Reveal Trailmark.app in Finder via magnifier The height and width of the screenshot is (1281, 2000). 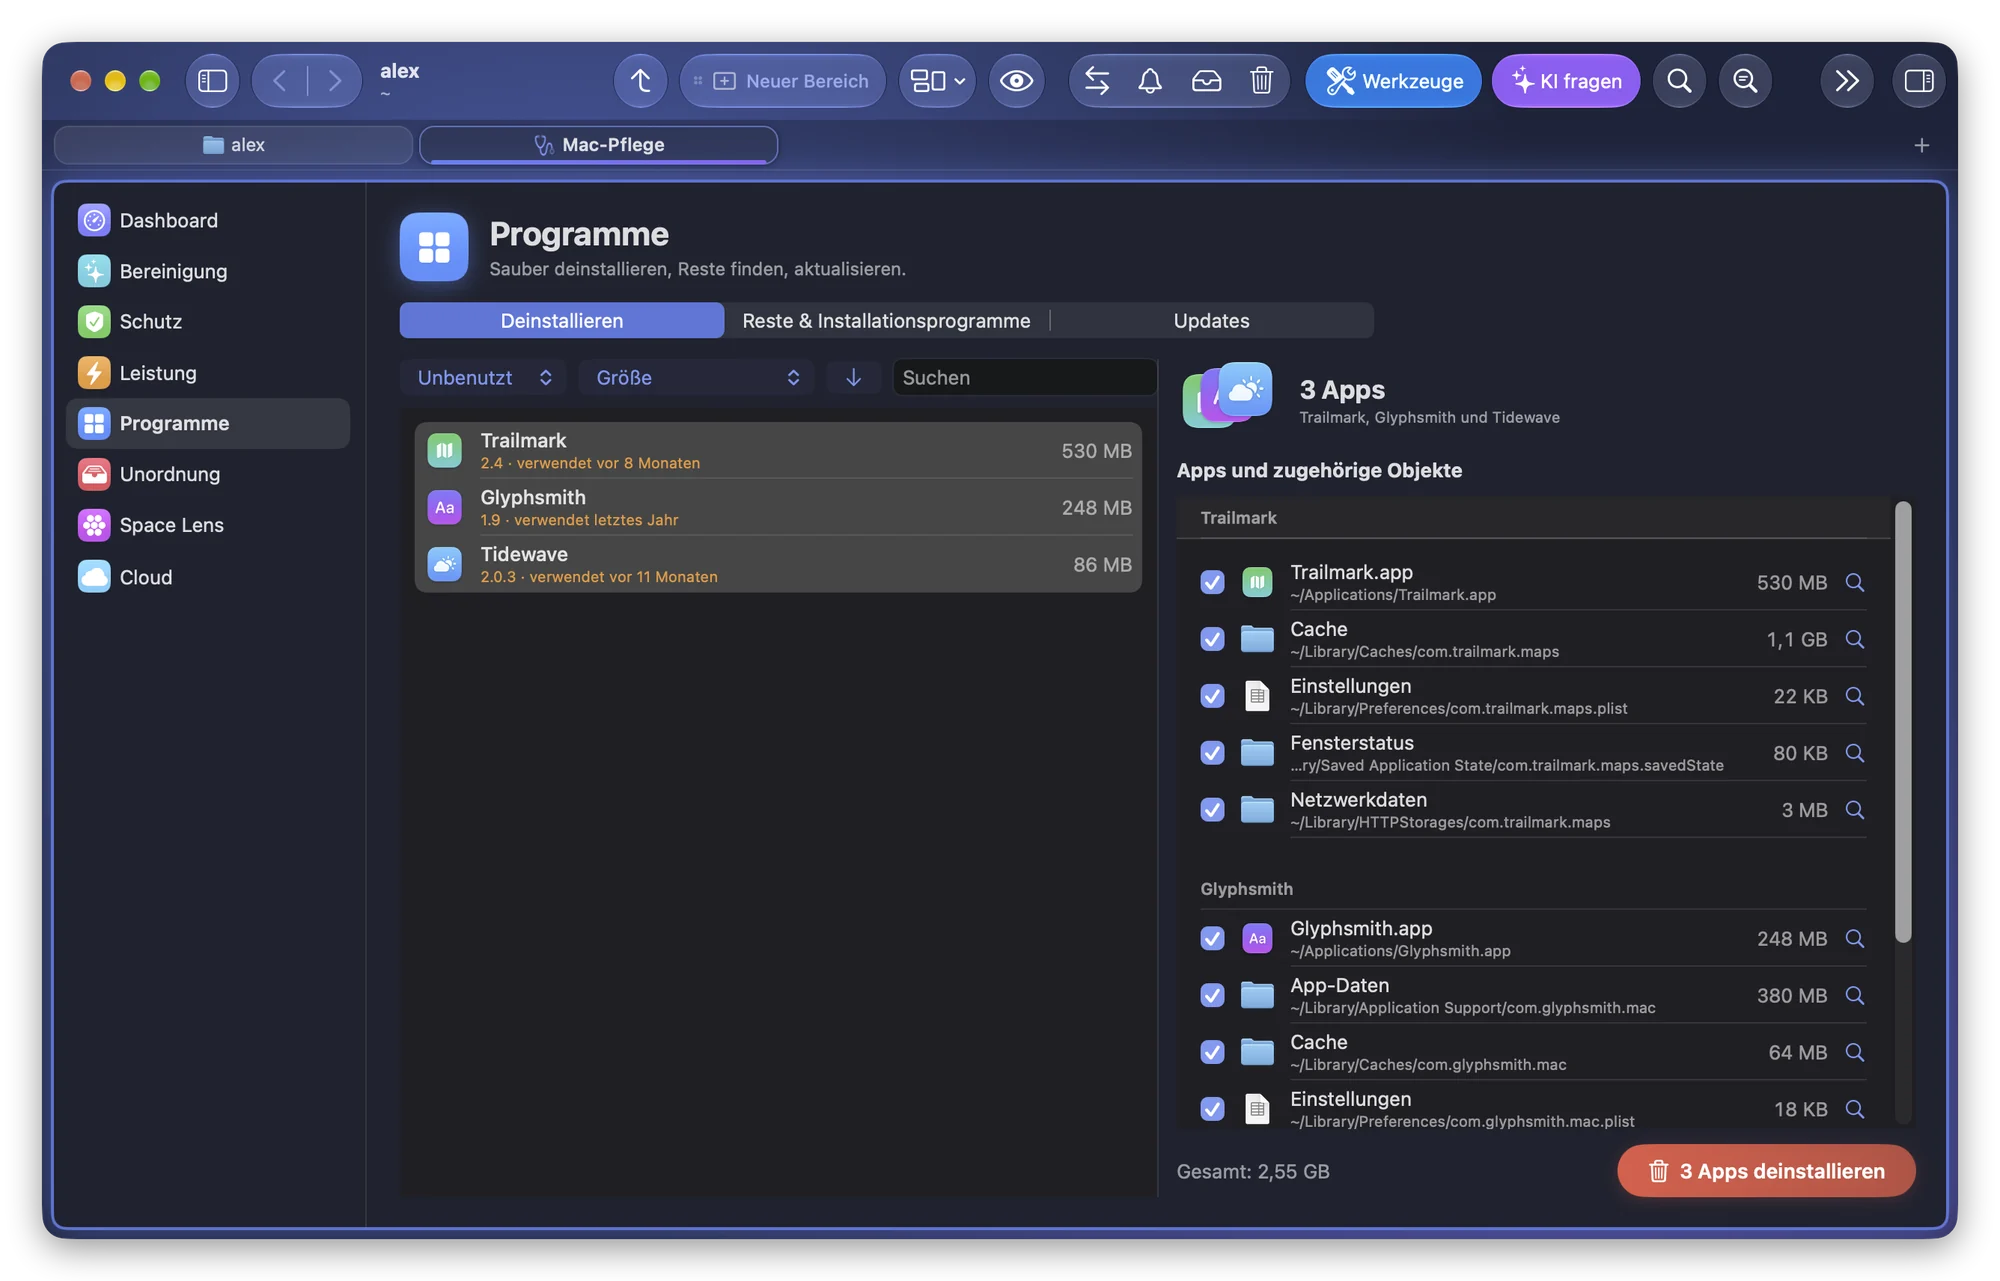pyautogui.click(x=1854, y=582)
